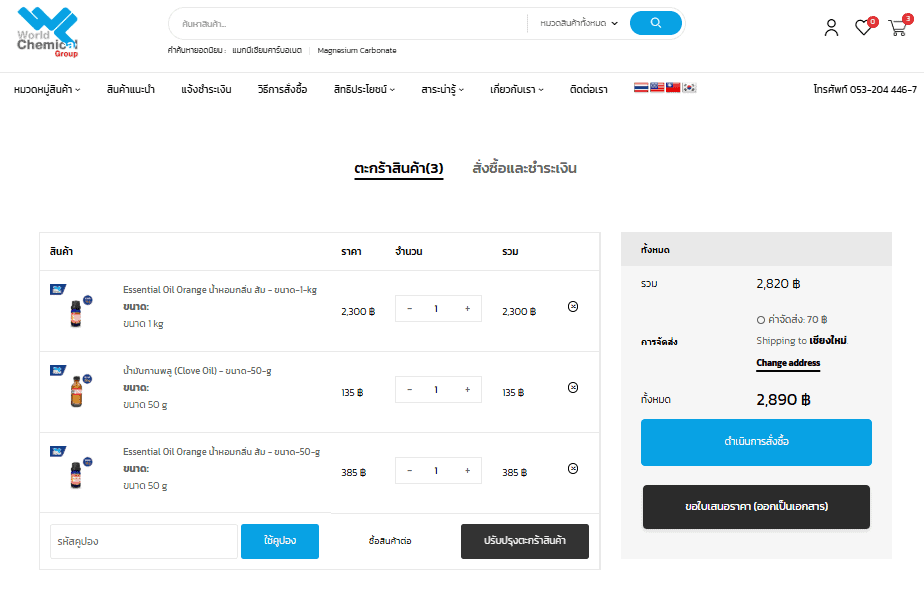Viewport: 924px width, 616px height.
Task: Open the user account icon
Action: 831,27
